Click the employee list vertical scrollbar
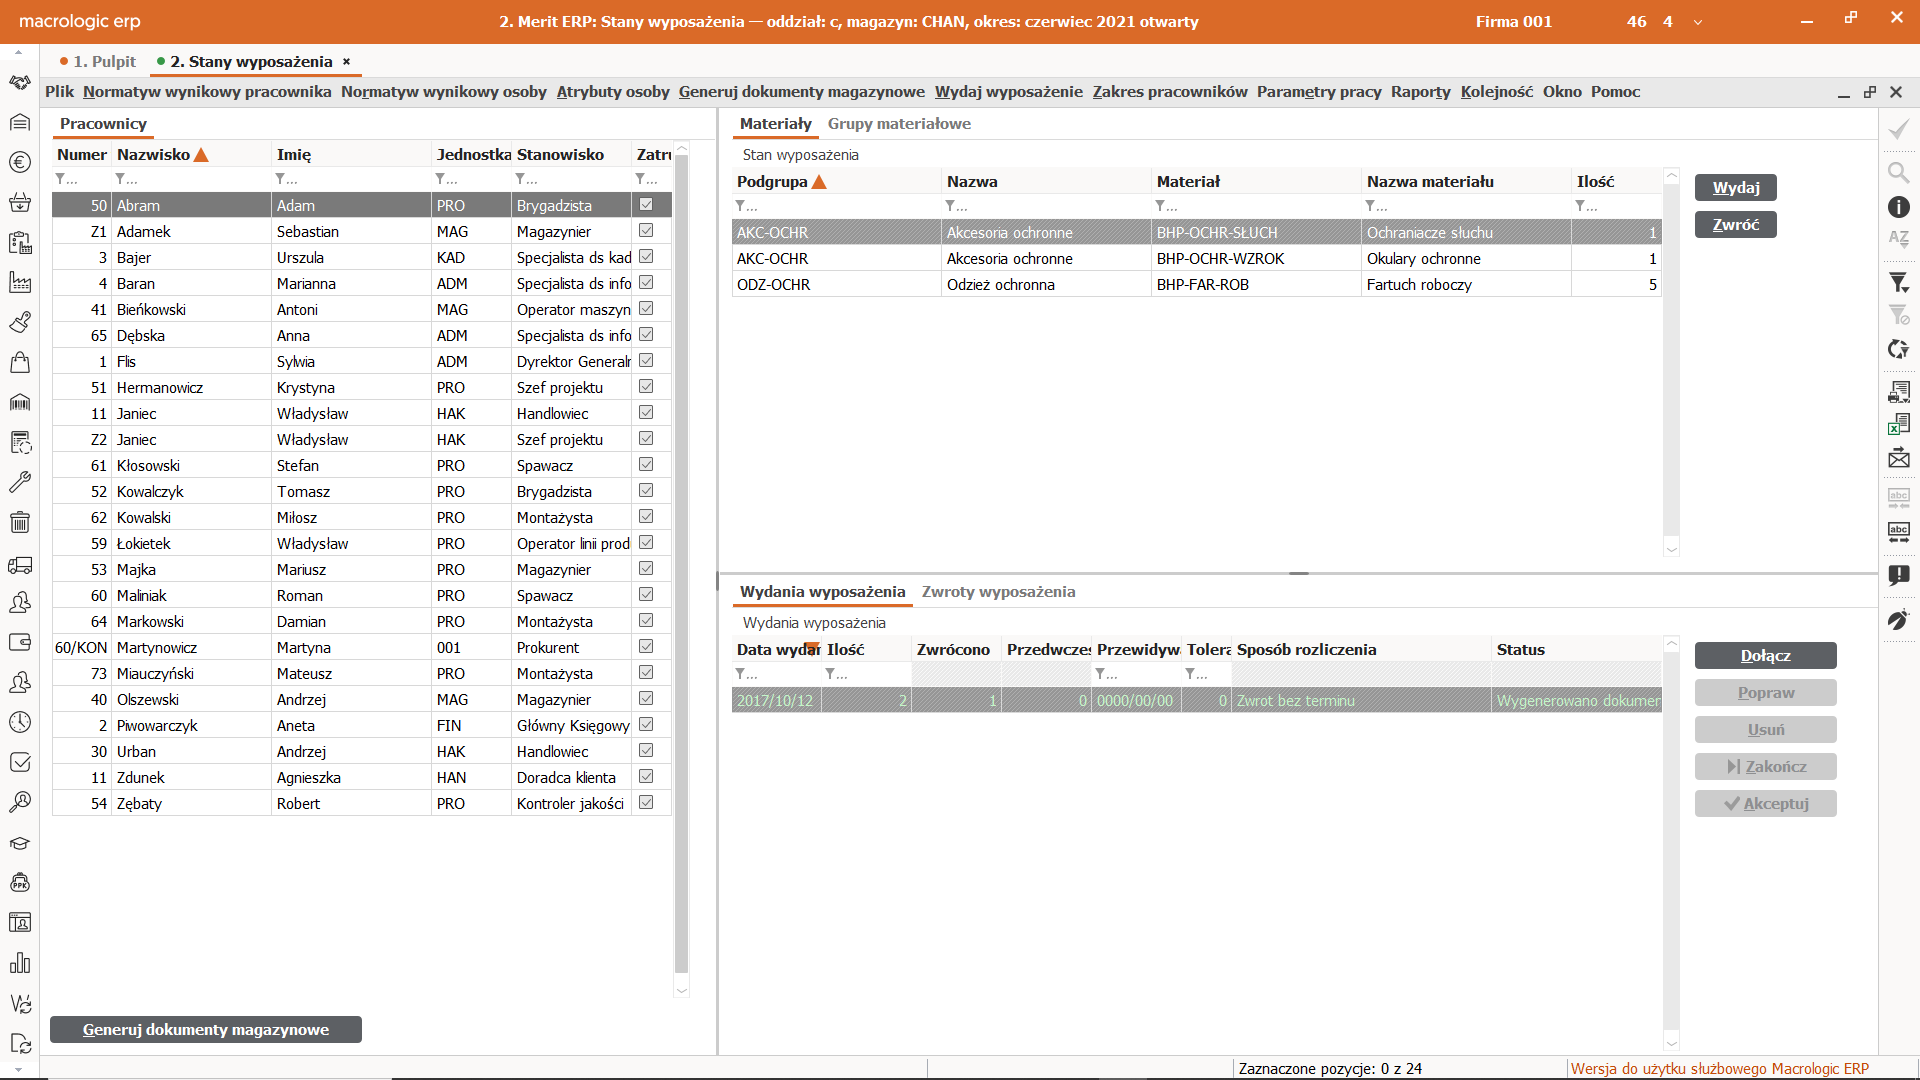The image size is (1920, 1080). click(x=682, y=560)
